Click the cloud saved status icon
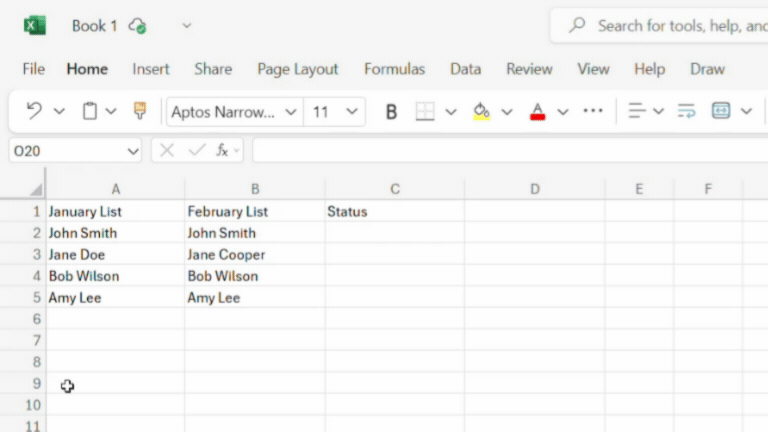 tap(137, 26)
